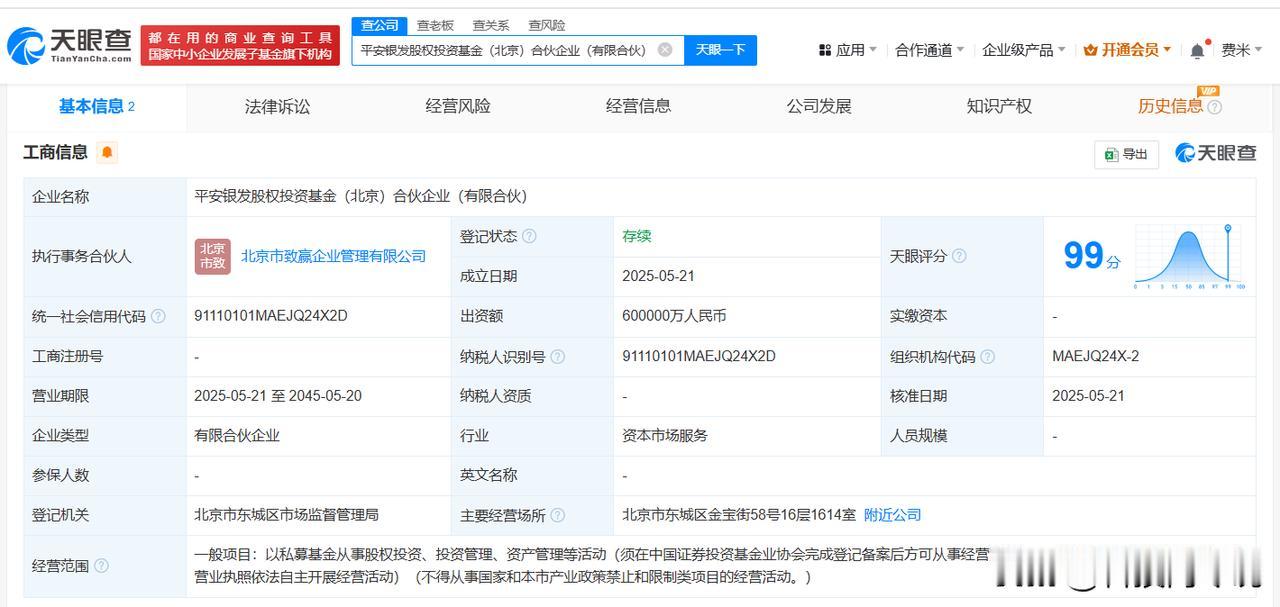The height and width of the screenshot is (607, 1280).
Task: Click the apps grid icon beside 应用
Action: (825, 50)
